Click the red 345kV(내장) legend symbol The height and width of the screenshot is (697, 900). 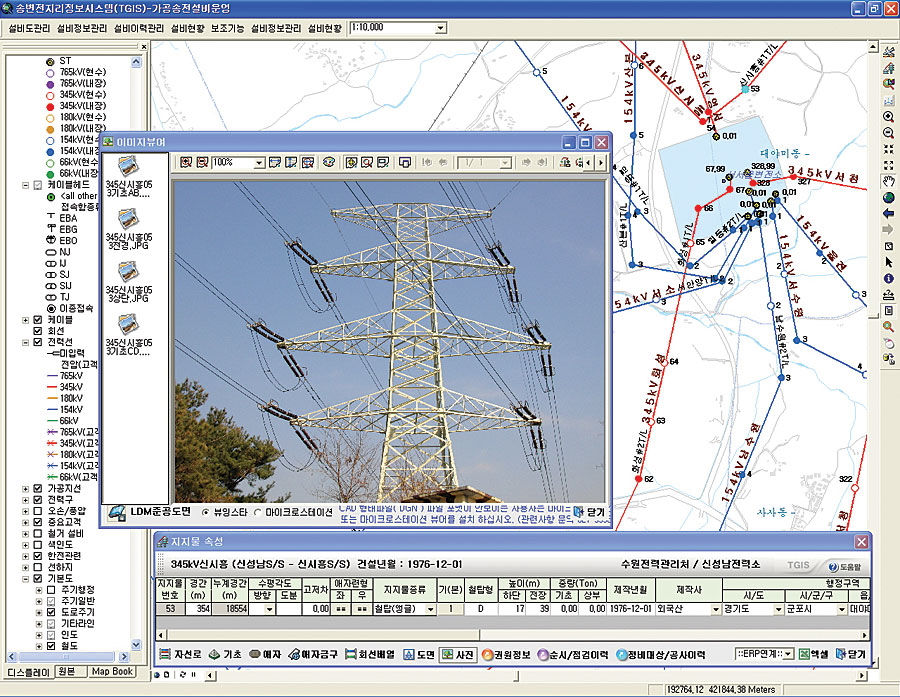(48, 105)
